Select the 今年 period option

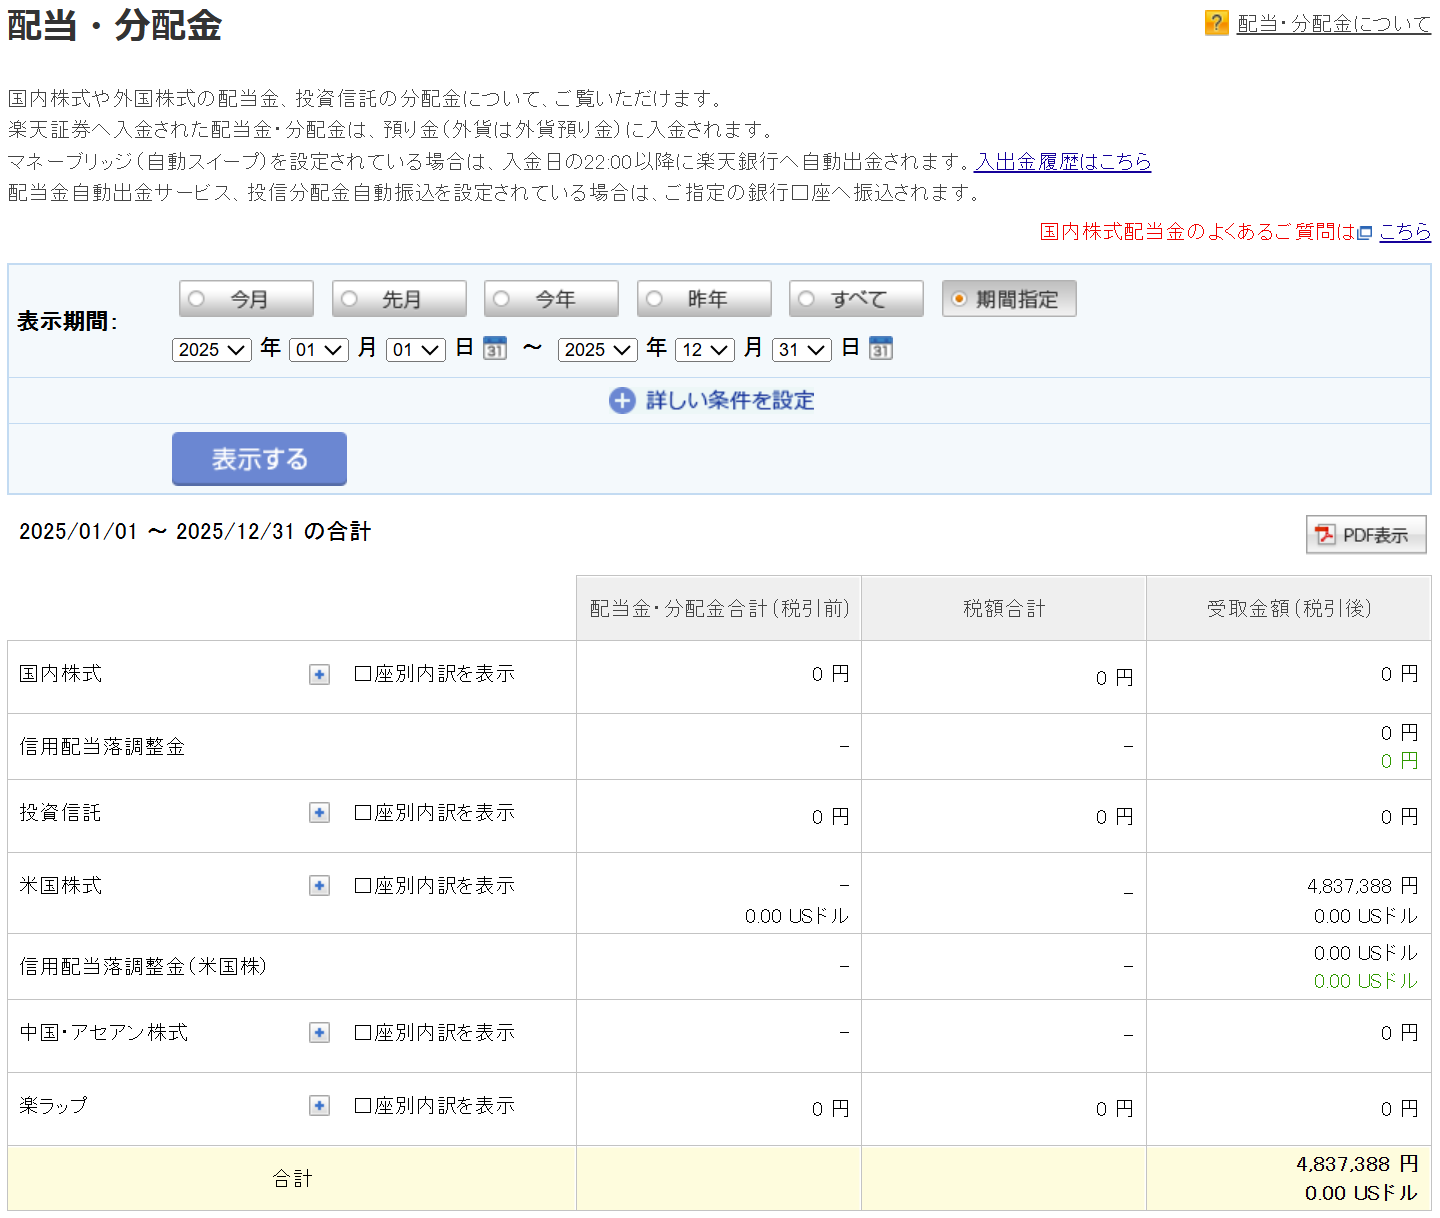coord(502,299)
